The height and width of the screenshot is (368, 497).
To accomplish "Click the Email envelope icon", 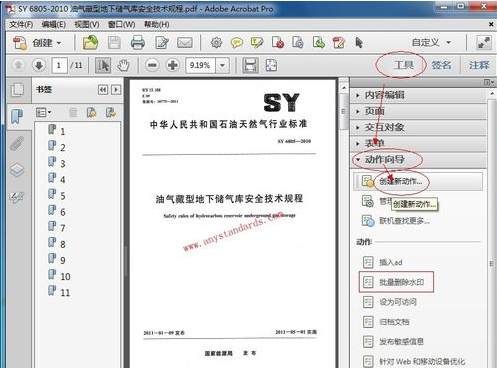I will click(x=185, y=43).
